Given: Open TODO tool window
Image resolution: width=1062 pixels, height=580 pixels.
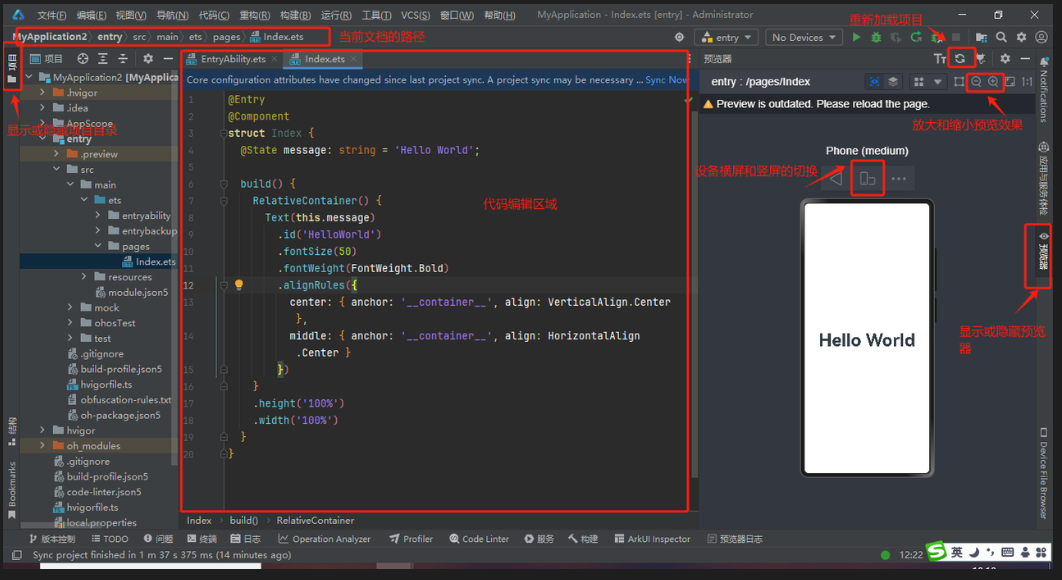Looking at the screenshot, I should 110,539.
